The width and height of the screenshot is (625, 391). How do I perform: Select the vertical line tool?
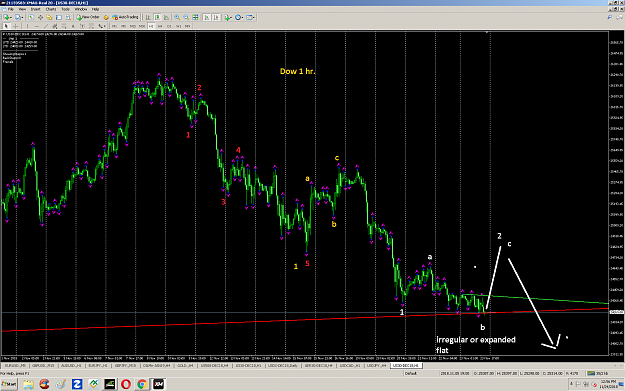[x=27, y=26]
